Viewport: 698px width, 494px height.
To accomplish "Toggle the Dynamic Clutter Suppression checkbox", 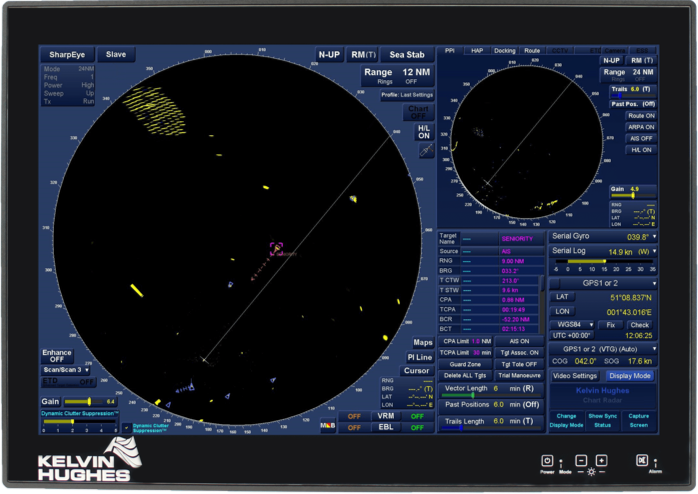I will (126, 427).
